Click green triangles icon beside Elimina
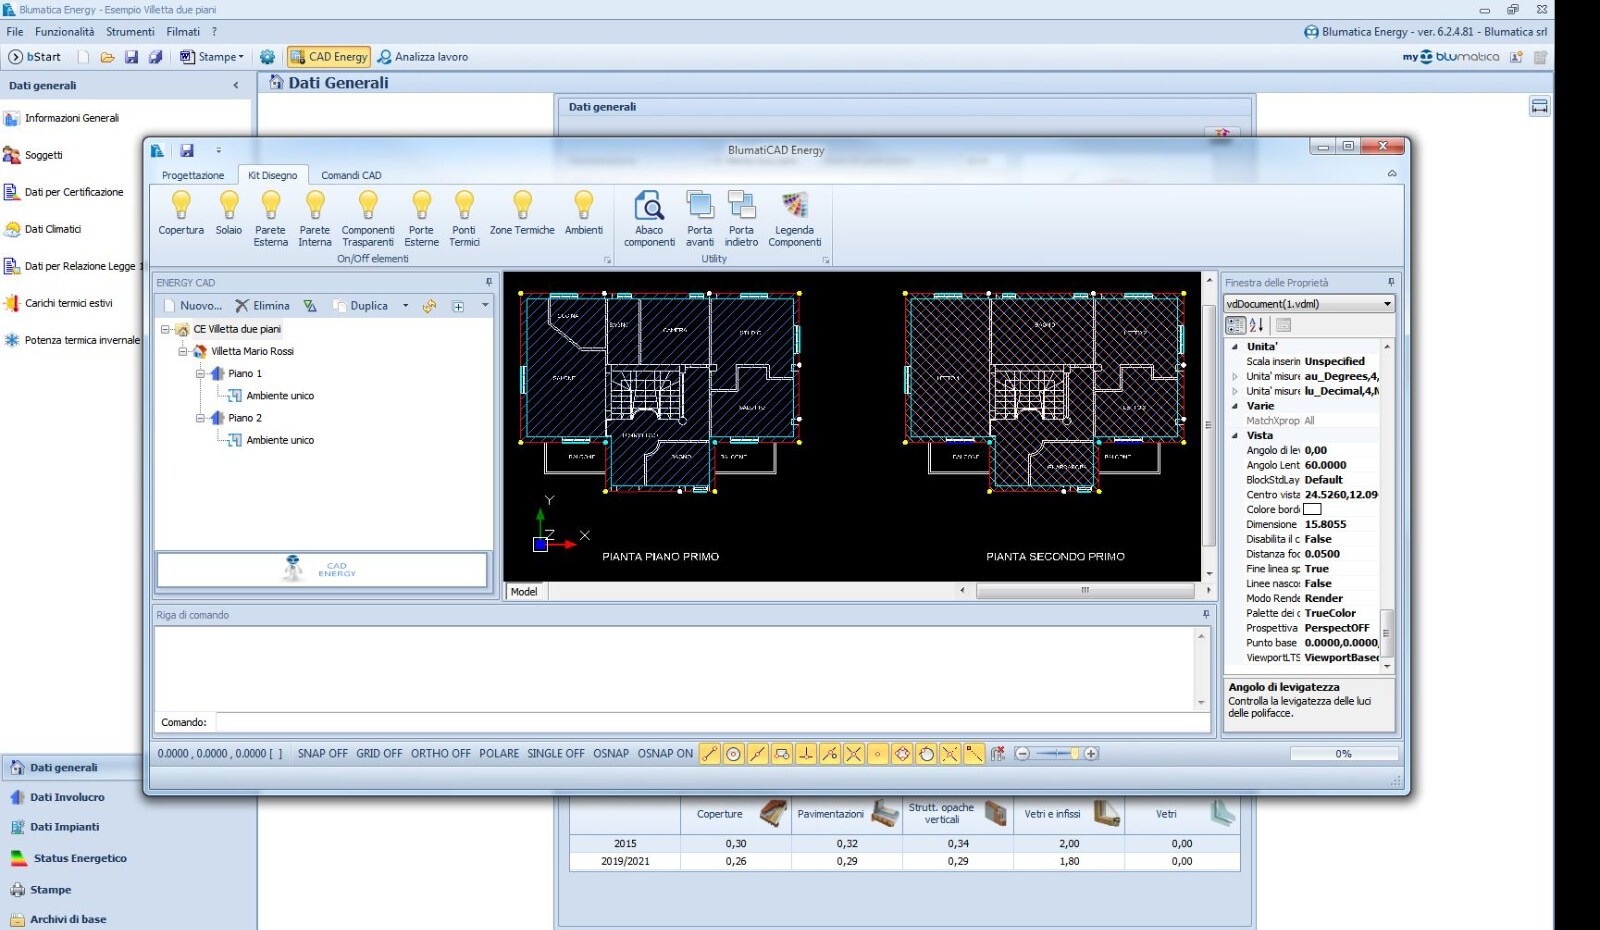Screen dimensions: 1600x930 pos(310,306)
